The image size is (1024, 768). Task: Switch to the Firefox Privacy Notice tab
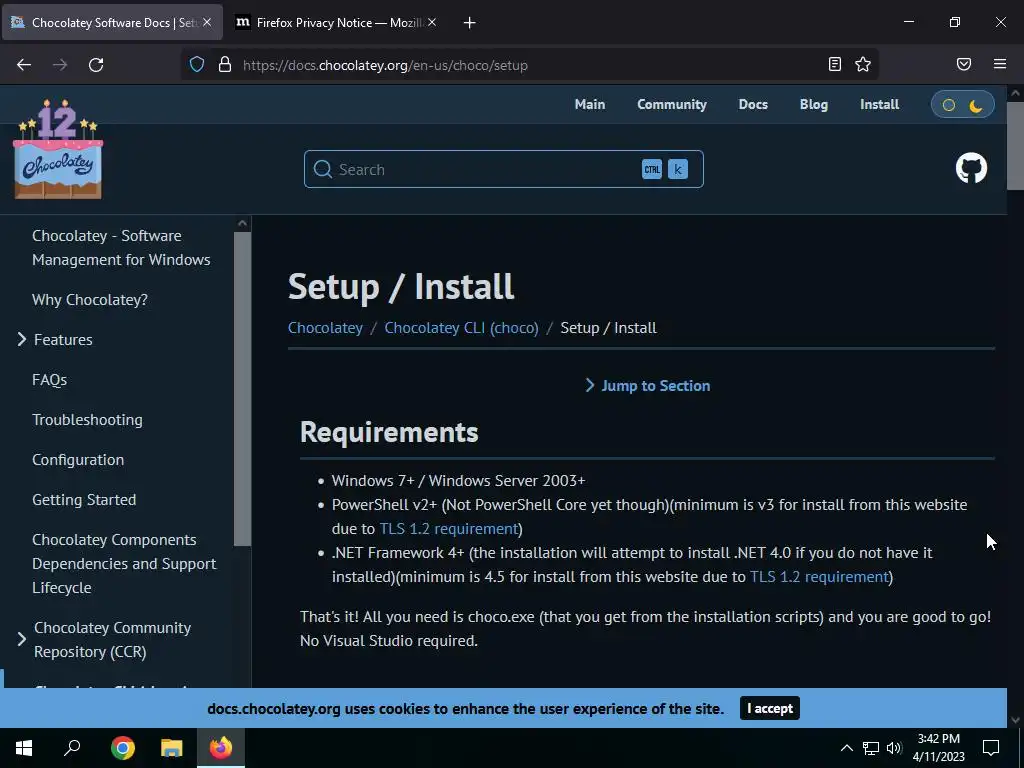tap(337, 22)
